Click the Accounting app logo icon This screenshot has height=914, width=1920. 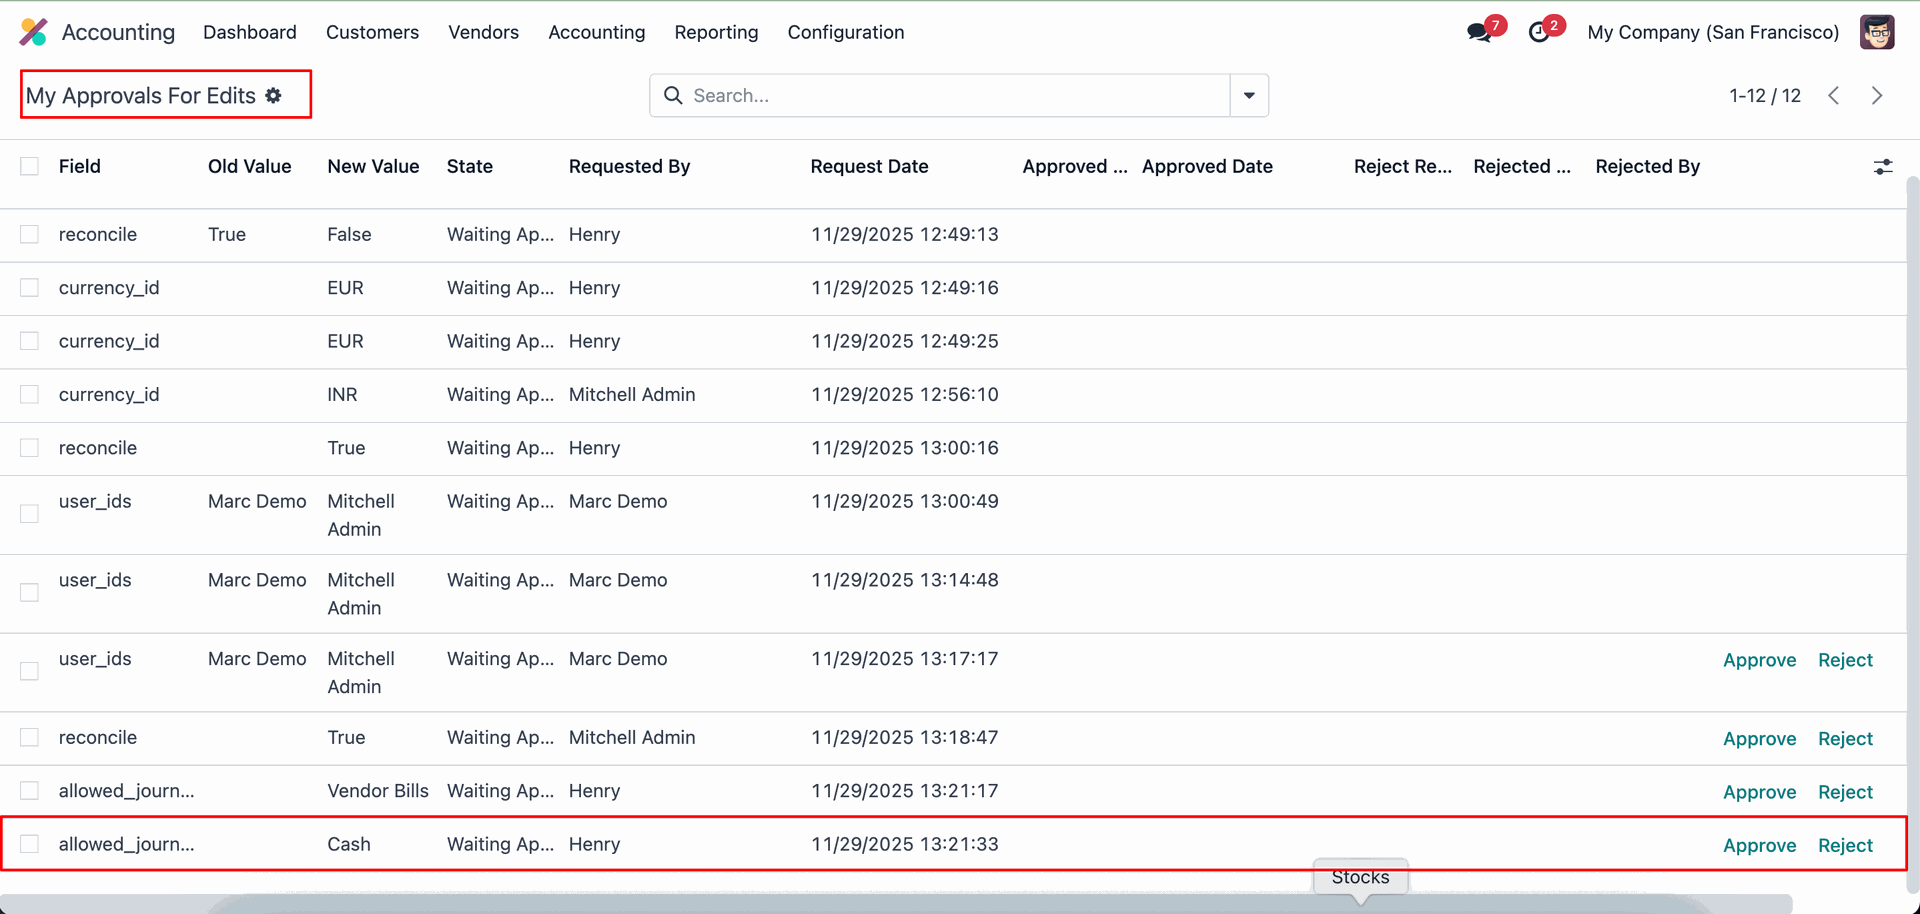point(33,32)
